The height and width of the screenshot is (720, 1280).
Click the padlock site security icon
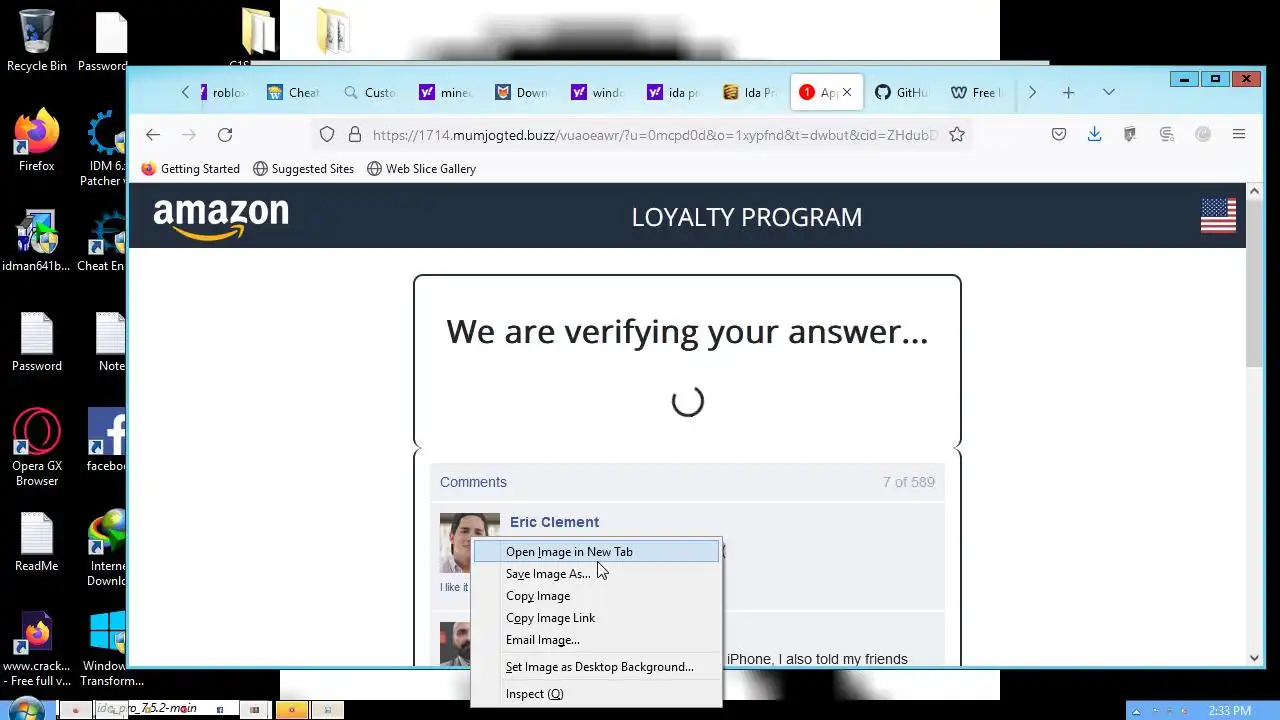click(354, 134)
